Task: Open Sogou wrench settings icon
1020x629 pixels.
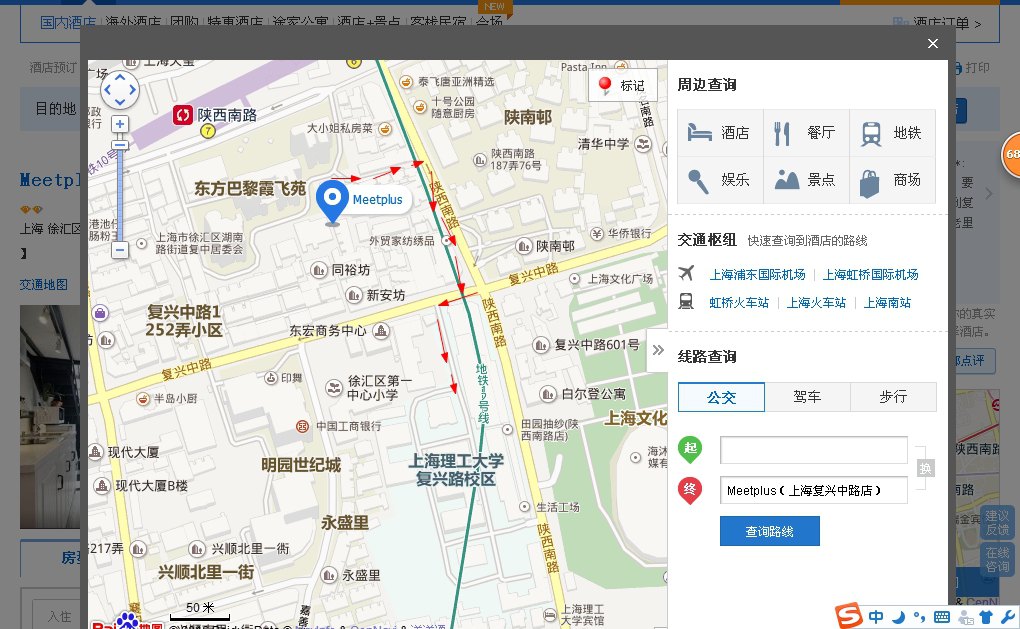Action: pos(1007,617)
